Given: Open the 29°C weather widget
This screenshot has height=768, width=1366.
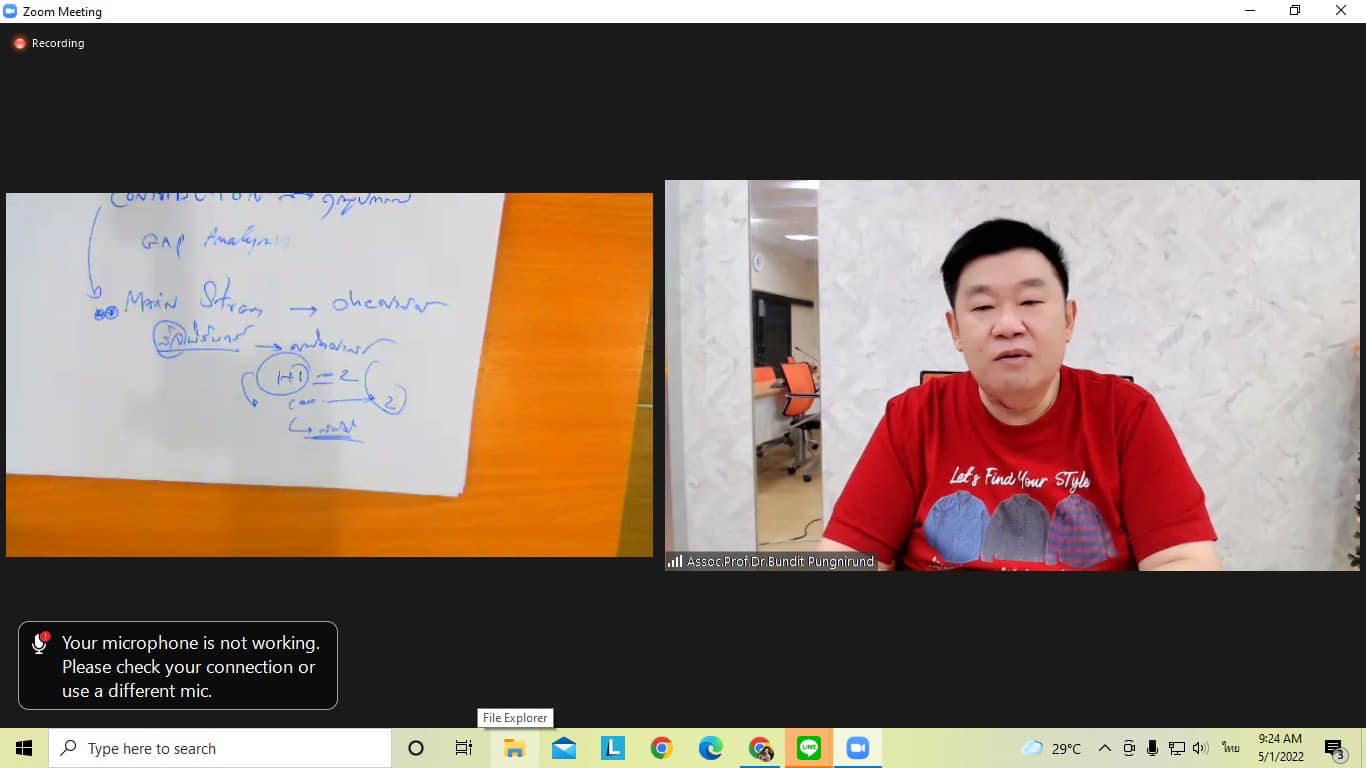Looking at the screenshot, I should click(x=1052, y=748).
